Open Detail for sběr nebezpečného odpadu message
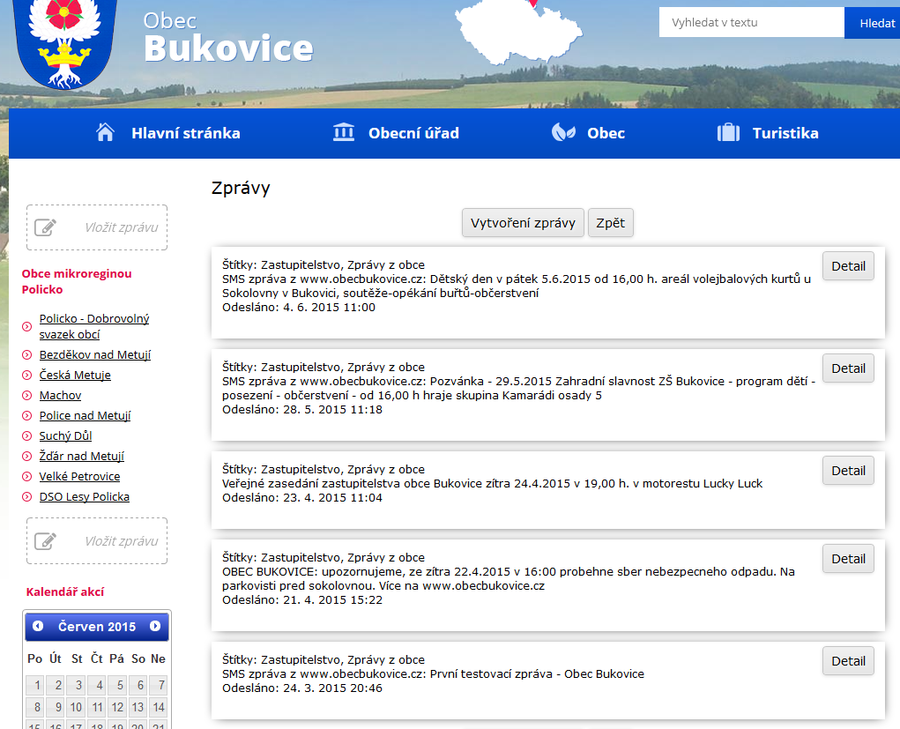Screen dimensions: 900x729 (x=848, y=559)
